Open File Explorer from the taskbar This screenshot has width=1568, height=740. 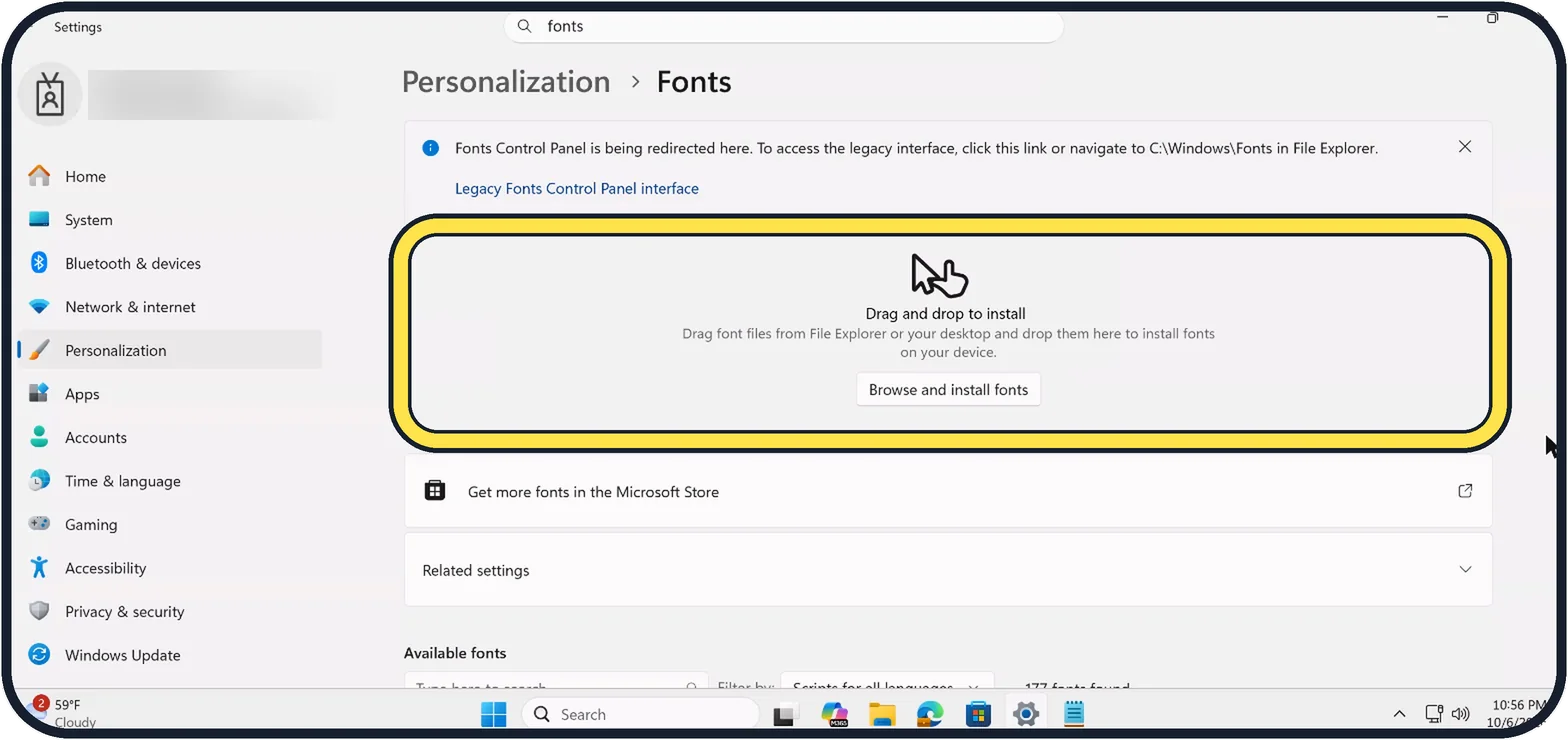(x=882, y=714)
